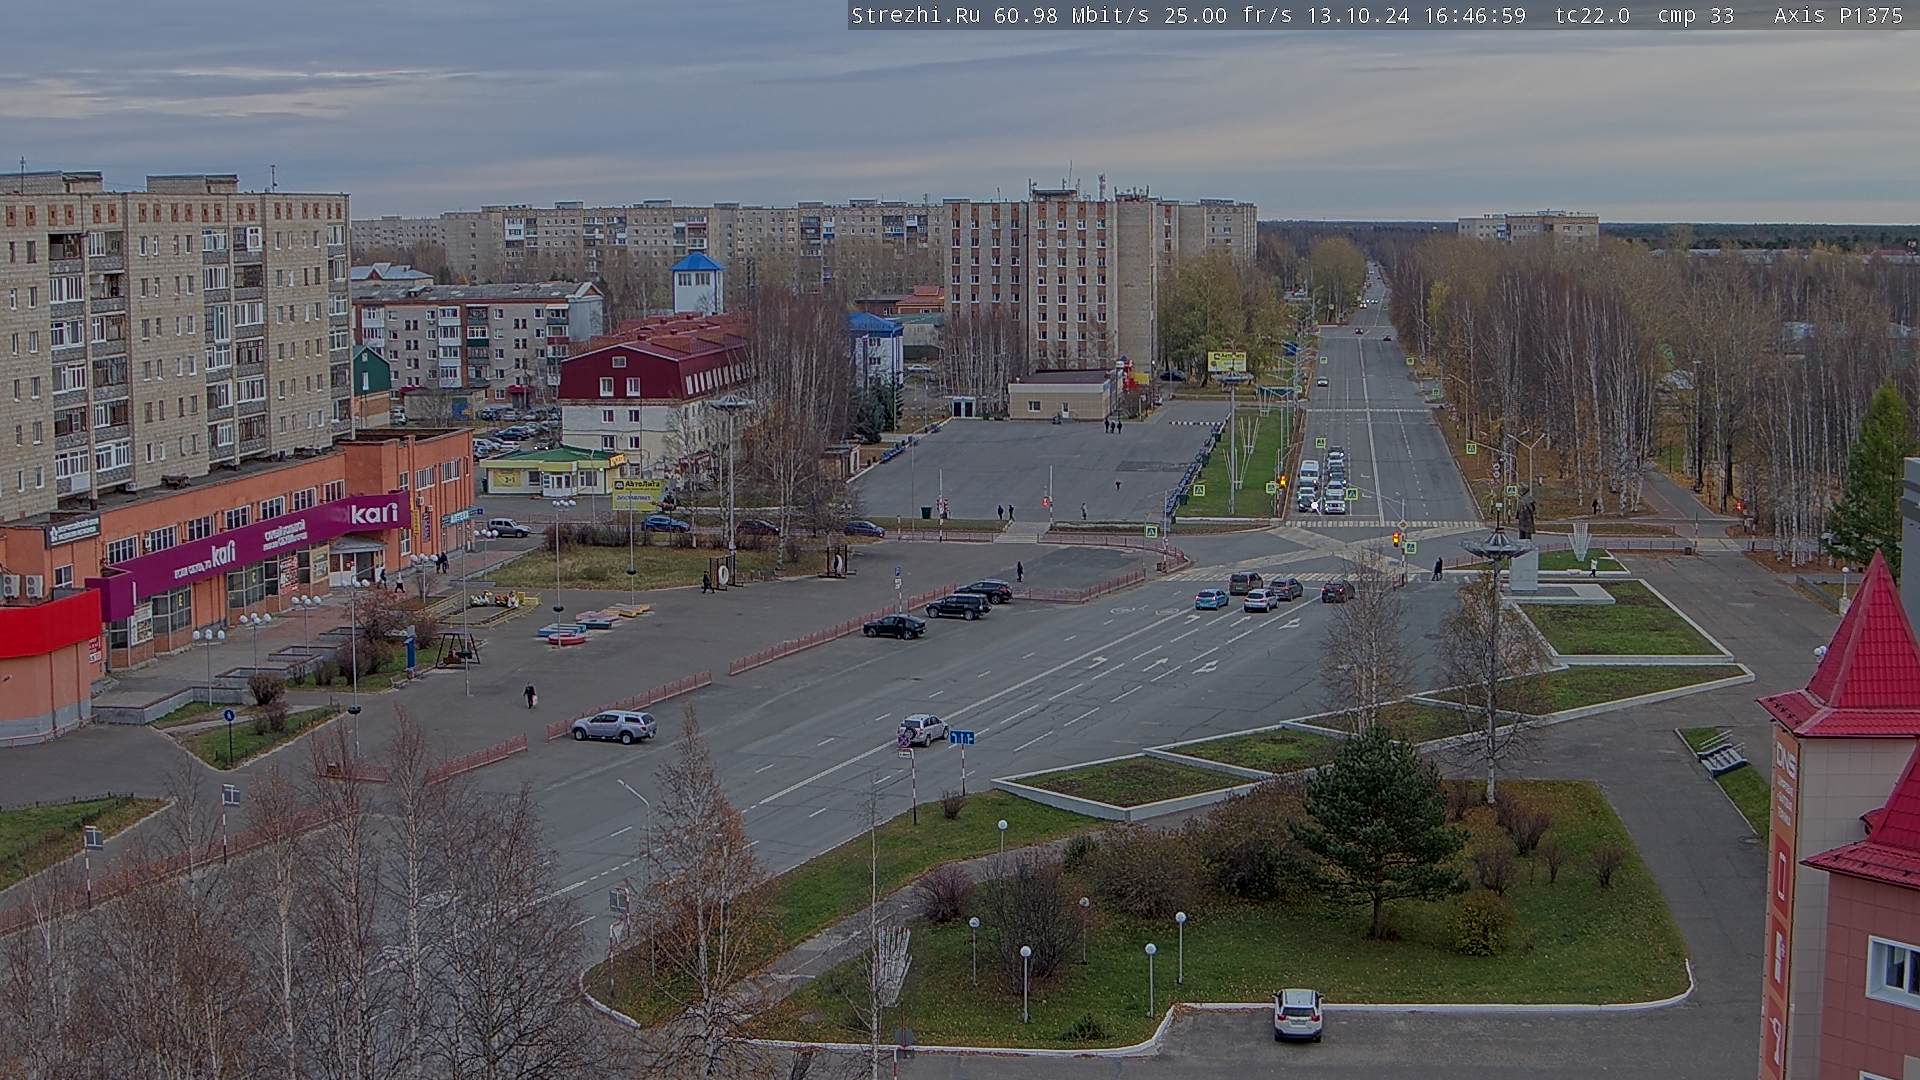1920x1080 pixels.
Task: Select the Axis P1375 camera model text
Action: point(1838,15)
